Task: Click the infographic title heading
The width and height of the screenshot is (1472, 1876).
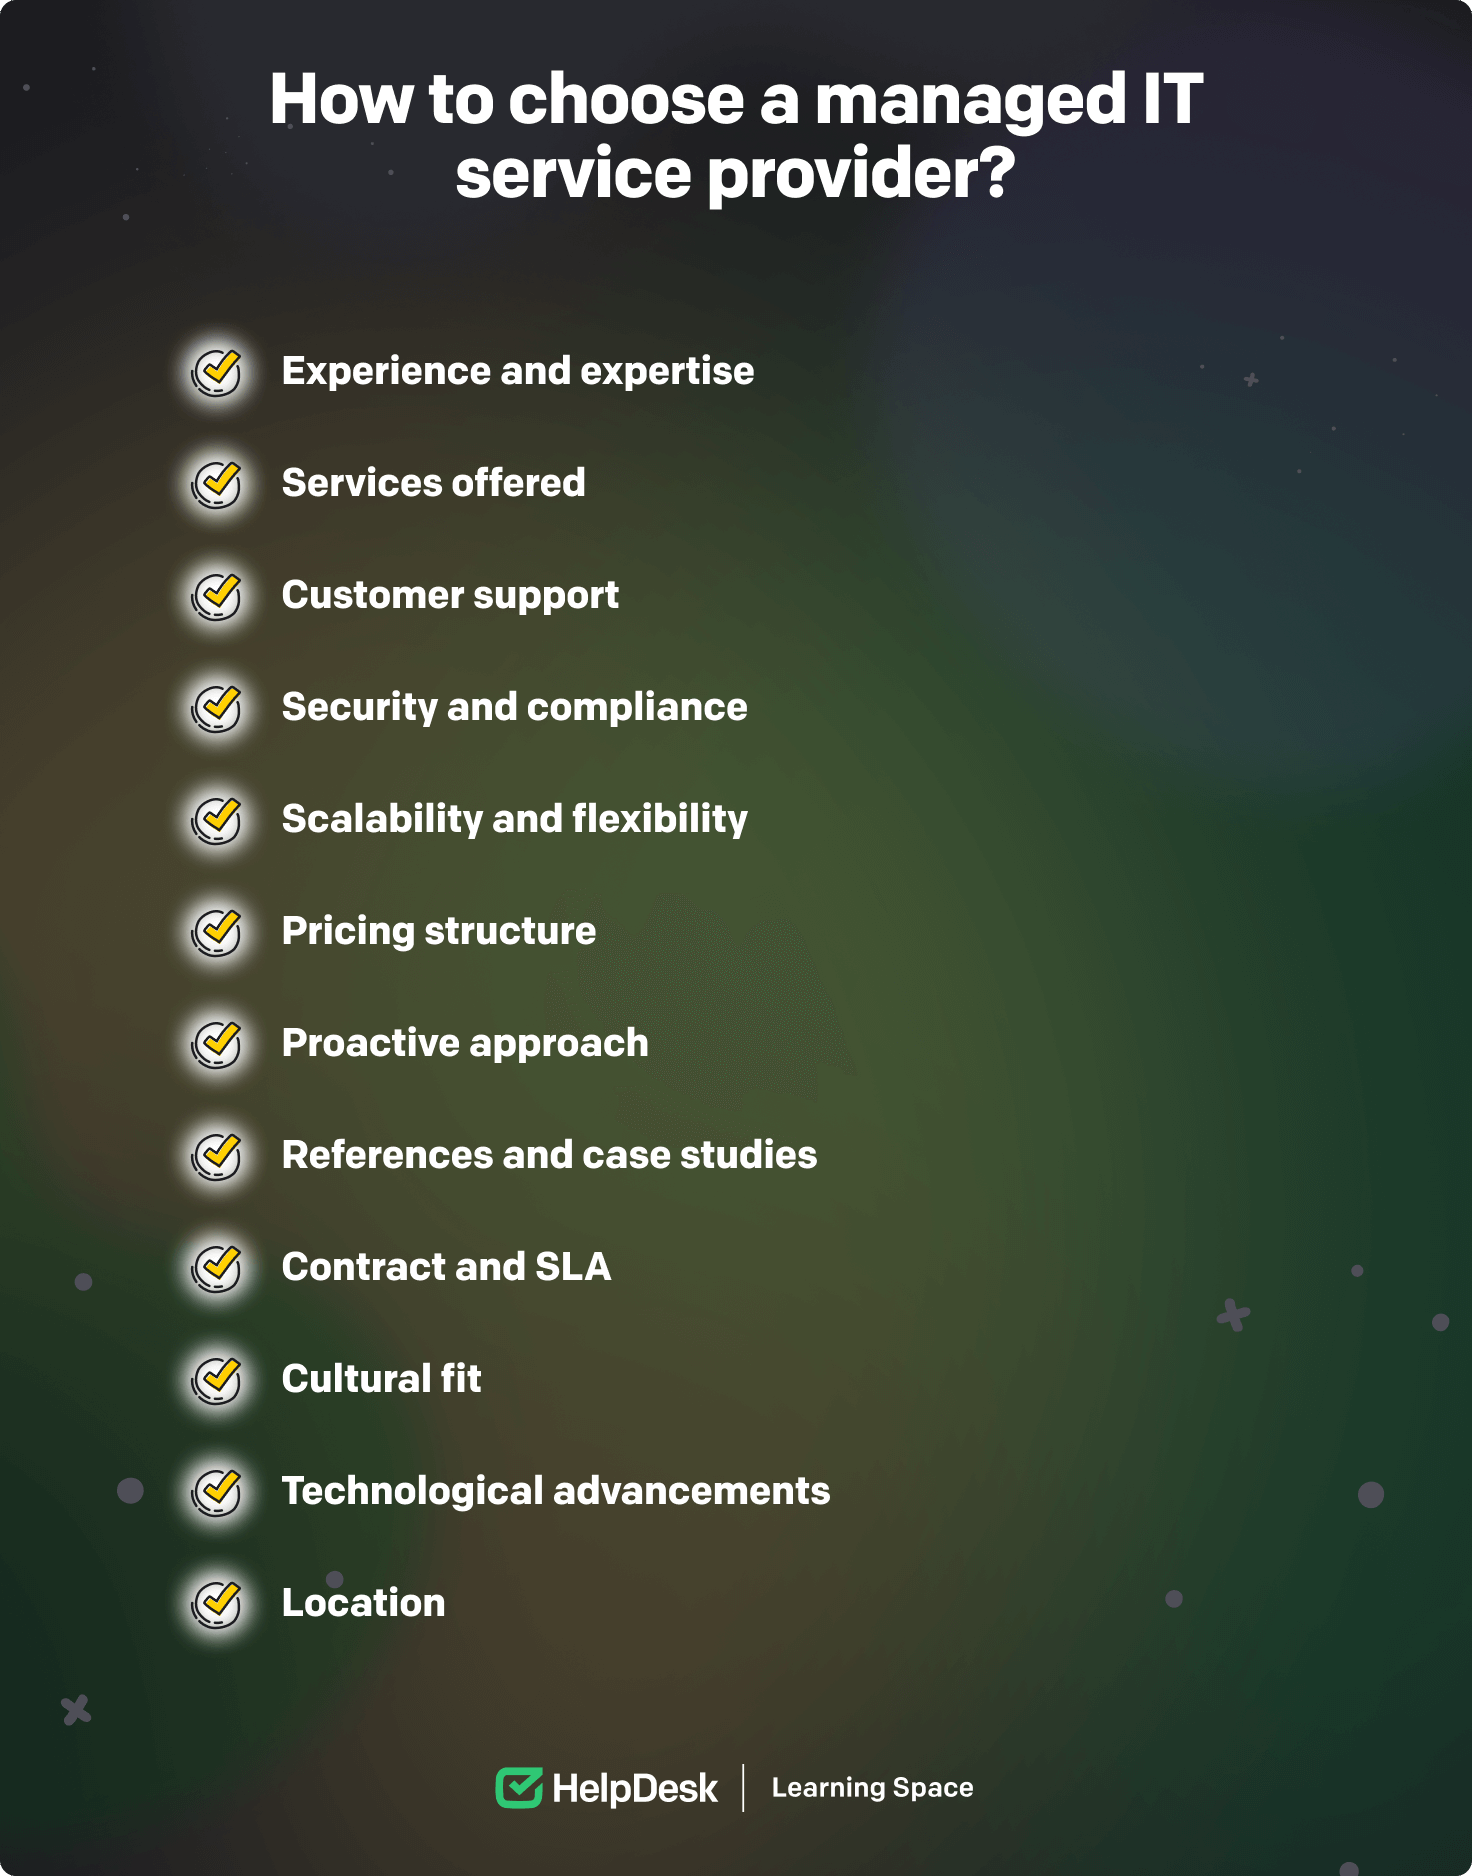Action: [736, 136]
